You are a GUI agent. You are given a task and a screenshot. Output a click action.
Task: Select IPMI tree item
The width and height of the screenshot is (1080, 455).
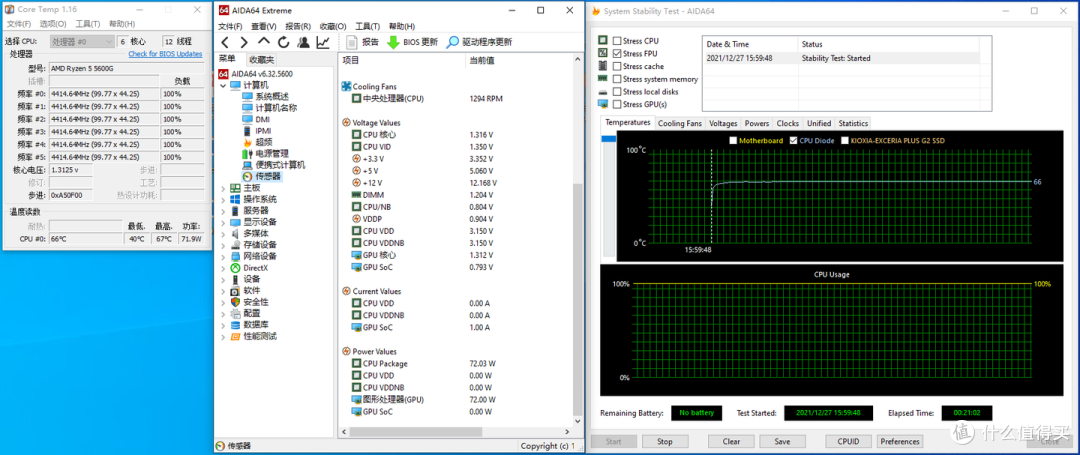pyautogui.click(x=257, y=131)
